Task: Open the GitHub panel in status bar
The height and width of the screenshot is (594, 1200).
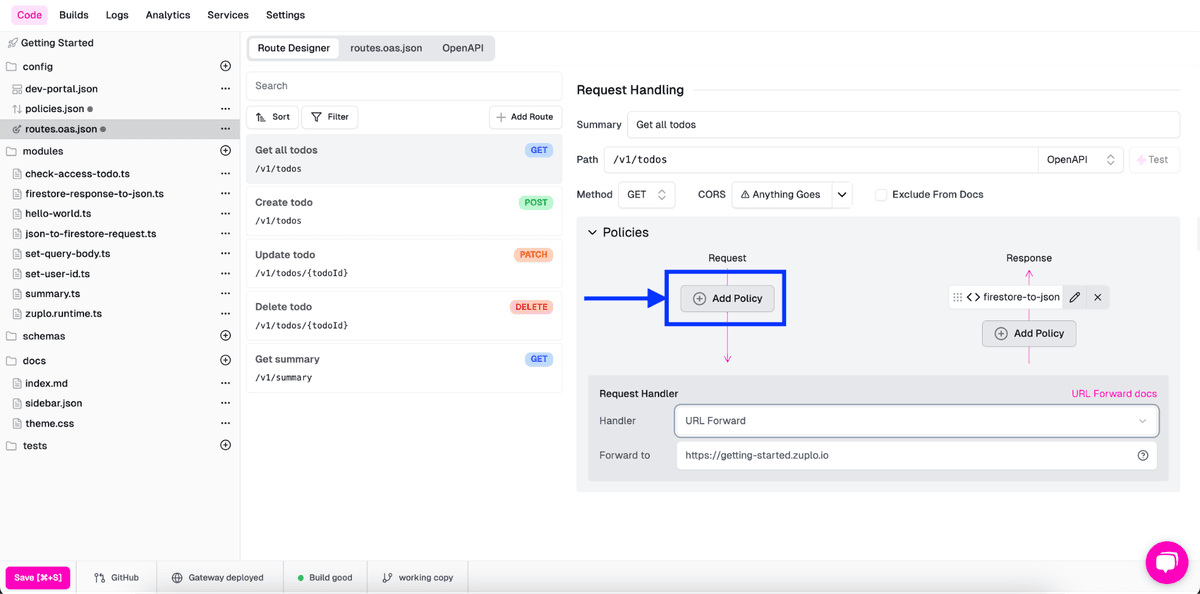Action: pos(117,577)
